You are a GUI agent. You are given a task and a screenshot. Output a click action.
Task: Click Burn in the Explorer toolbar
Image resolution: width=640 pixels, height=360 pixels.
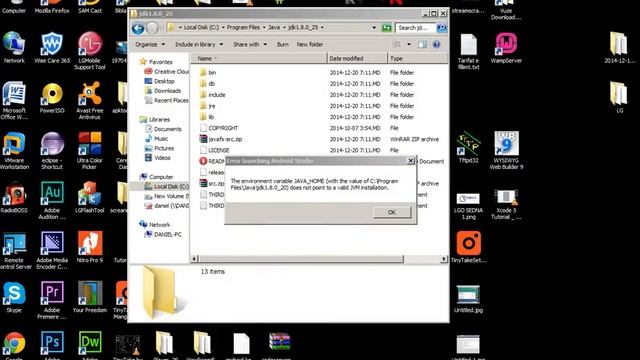click(x=282, y=44)
